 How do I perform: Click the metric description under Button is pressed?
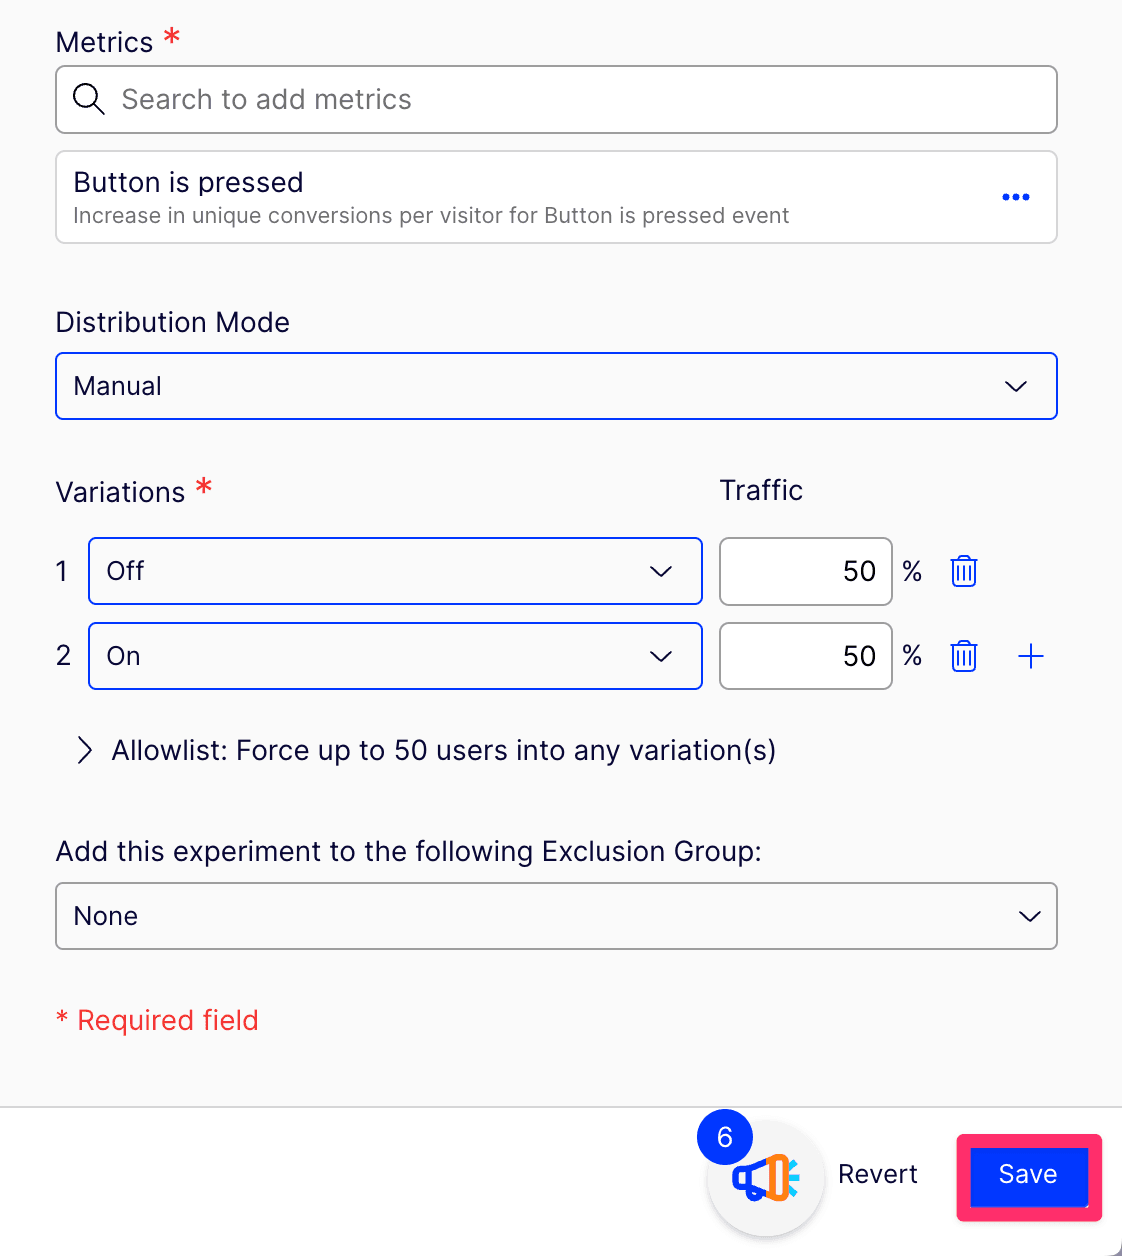(431, 216)
